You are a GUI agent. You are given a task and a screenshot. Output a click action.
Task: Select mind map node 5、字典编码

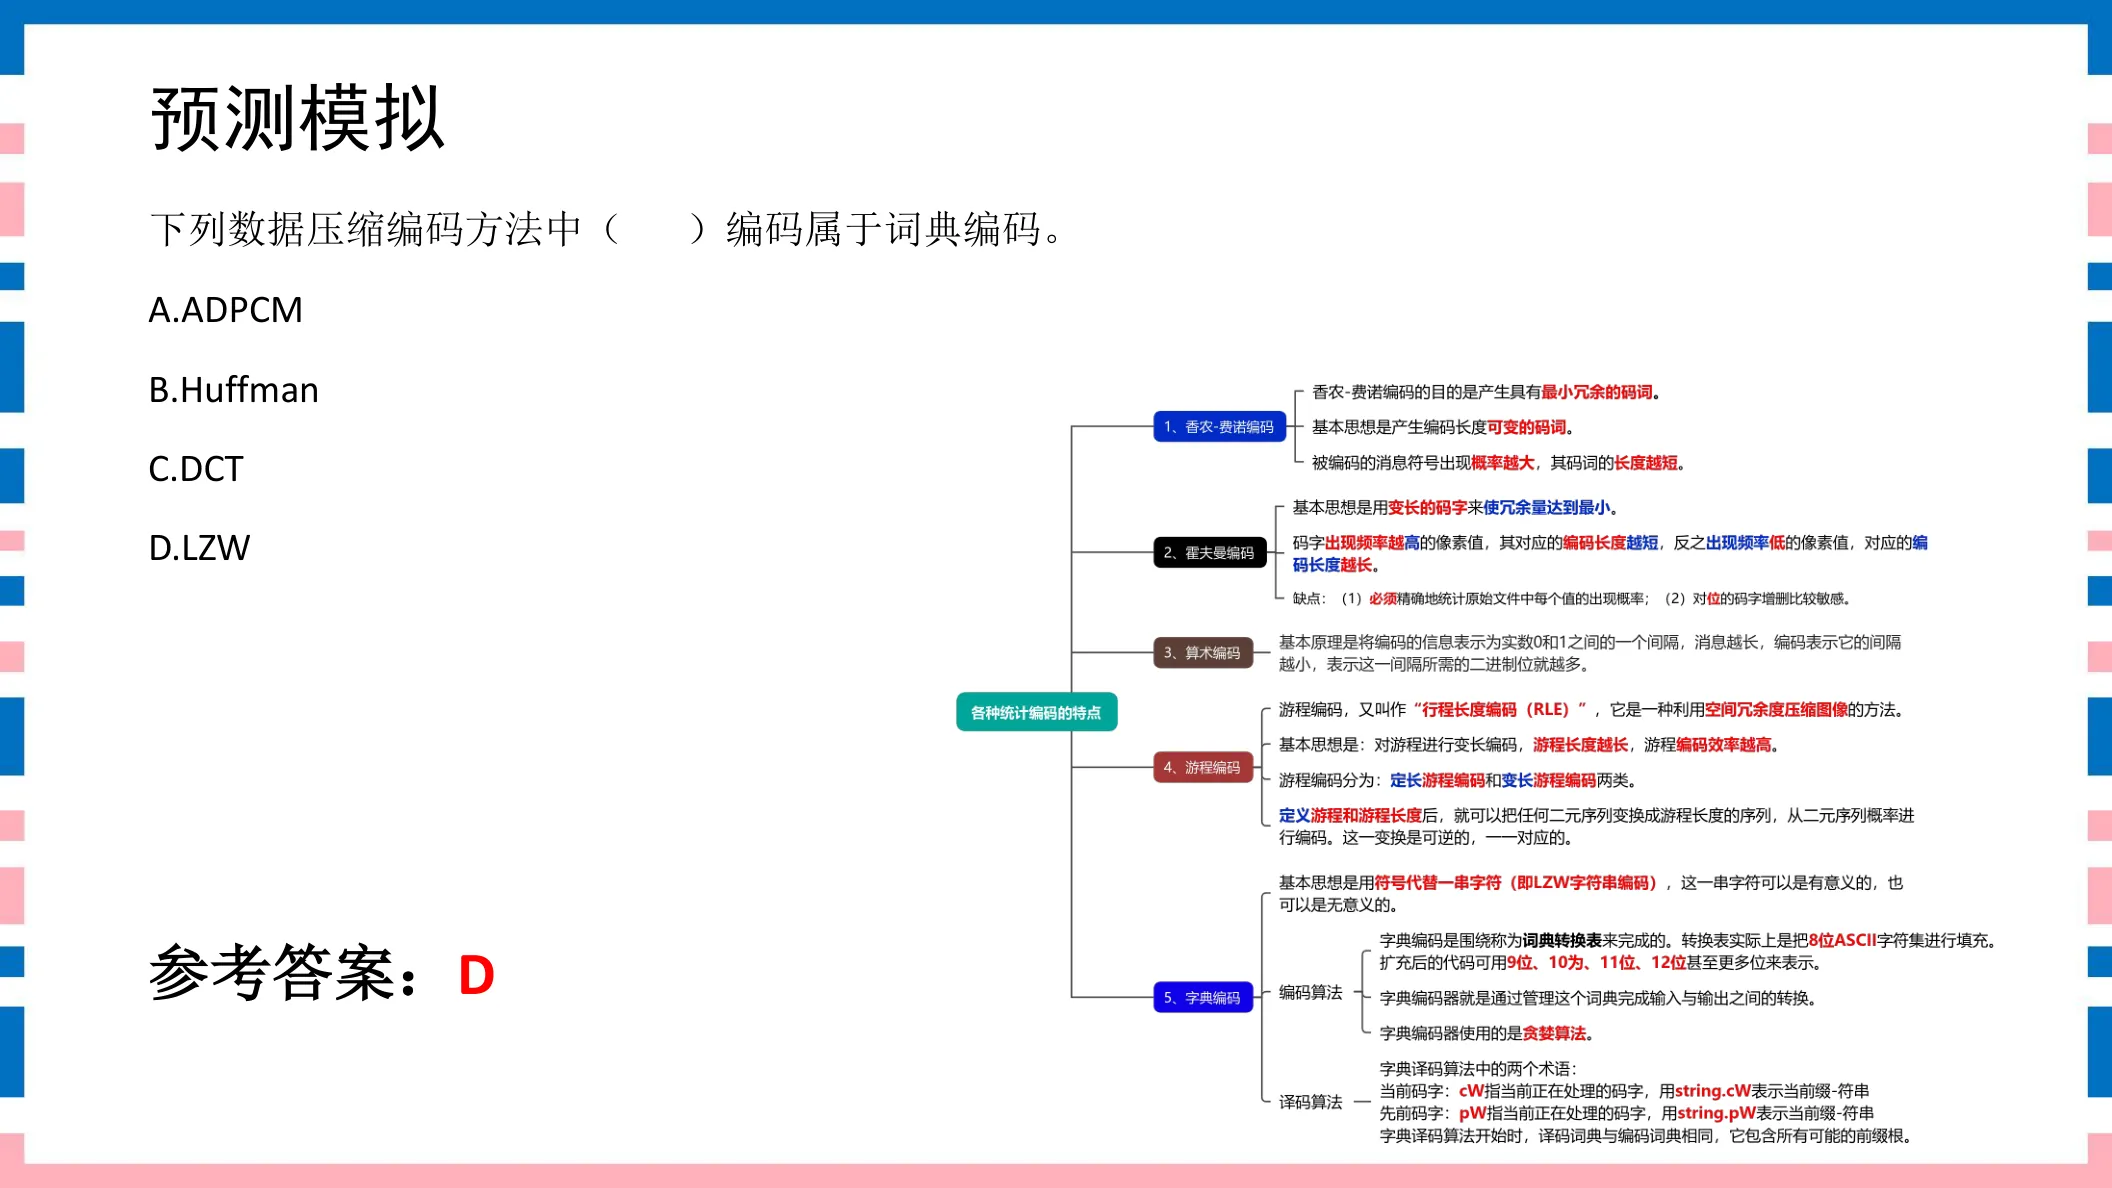(1202, 997)
